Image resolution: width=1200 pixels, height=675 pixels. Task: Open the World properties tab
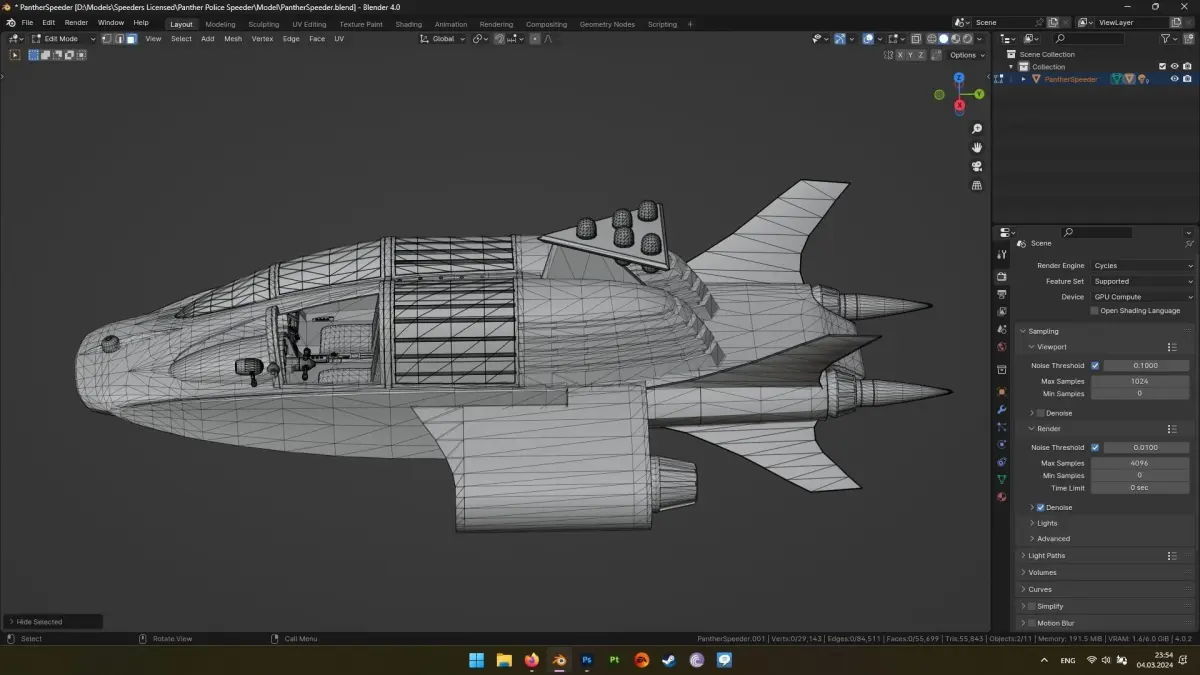pos(1002,347)
